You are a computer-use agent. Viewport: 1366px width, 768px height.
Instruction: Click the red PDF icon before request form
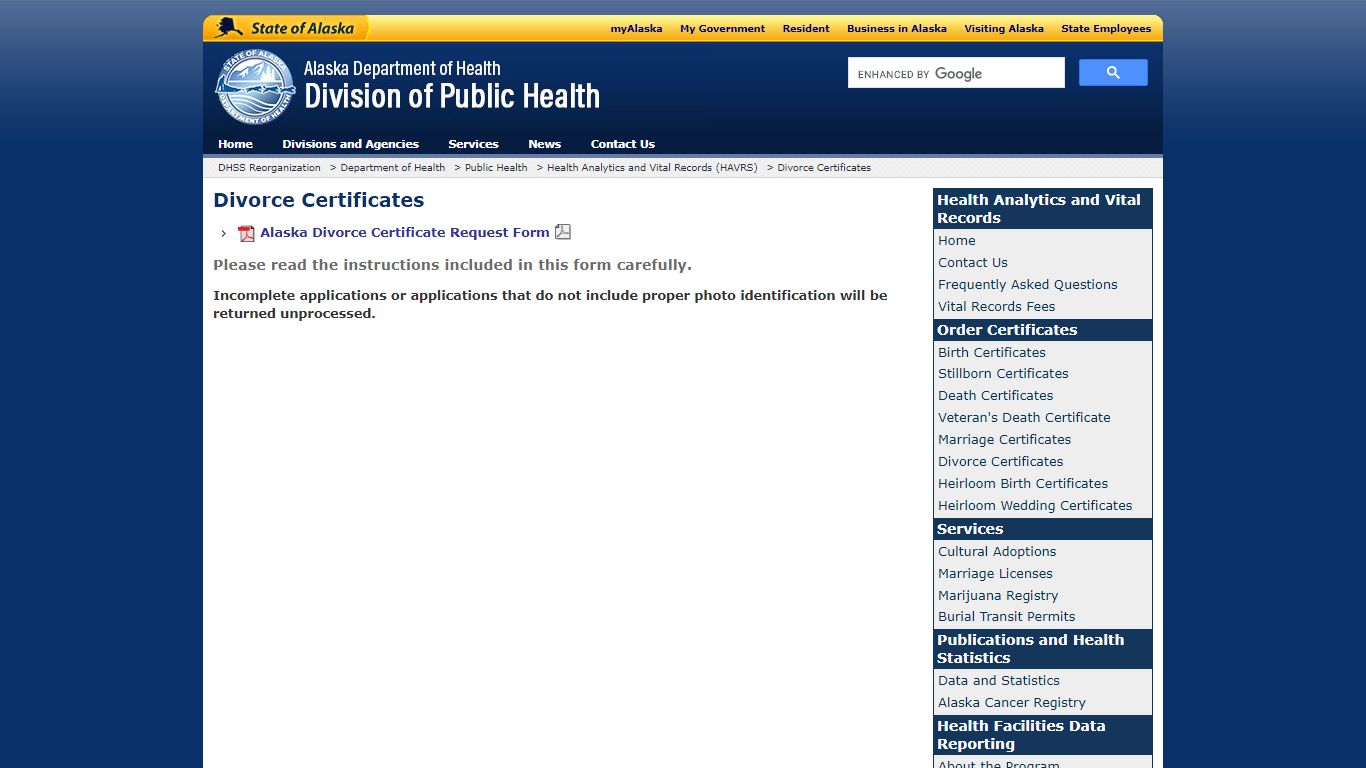point(246,233)
